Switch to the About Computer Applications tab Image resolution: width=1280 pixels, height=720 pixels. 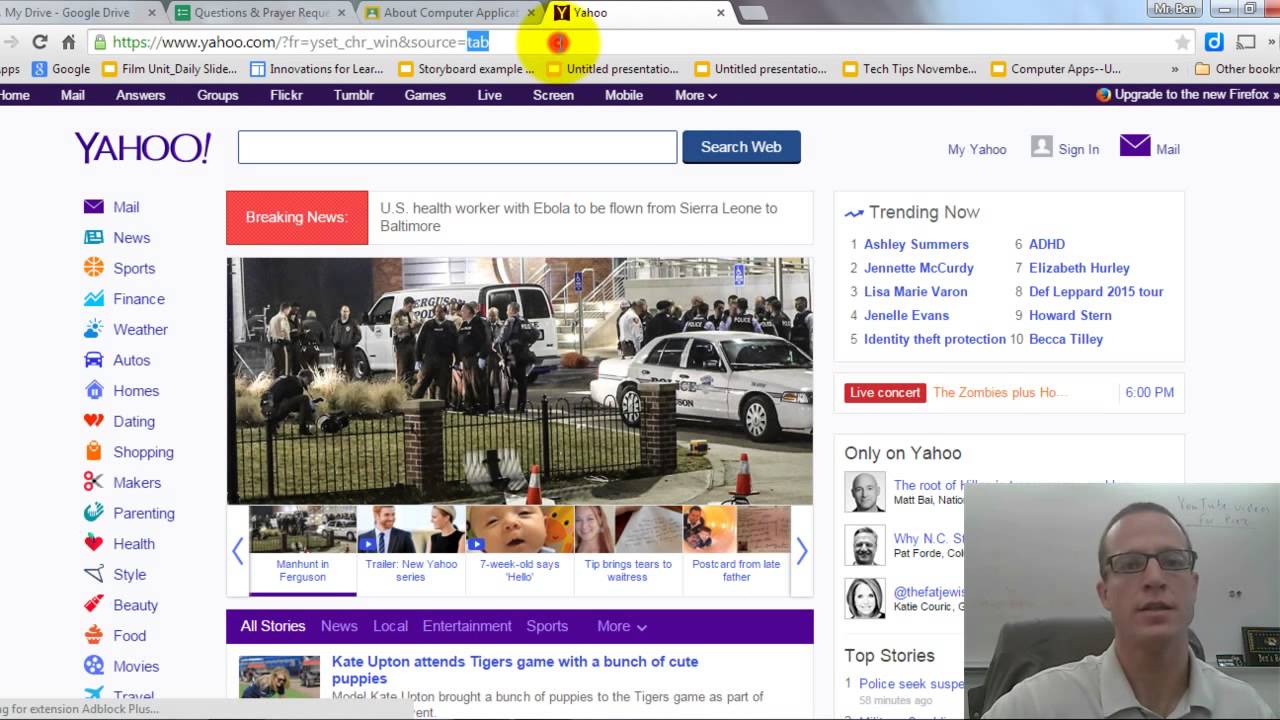[452, 13]
